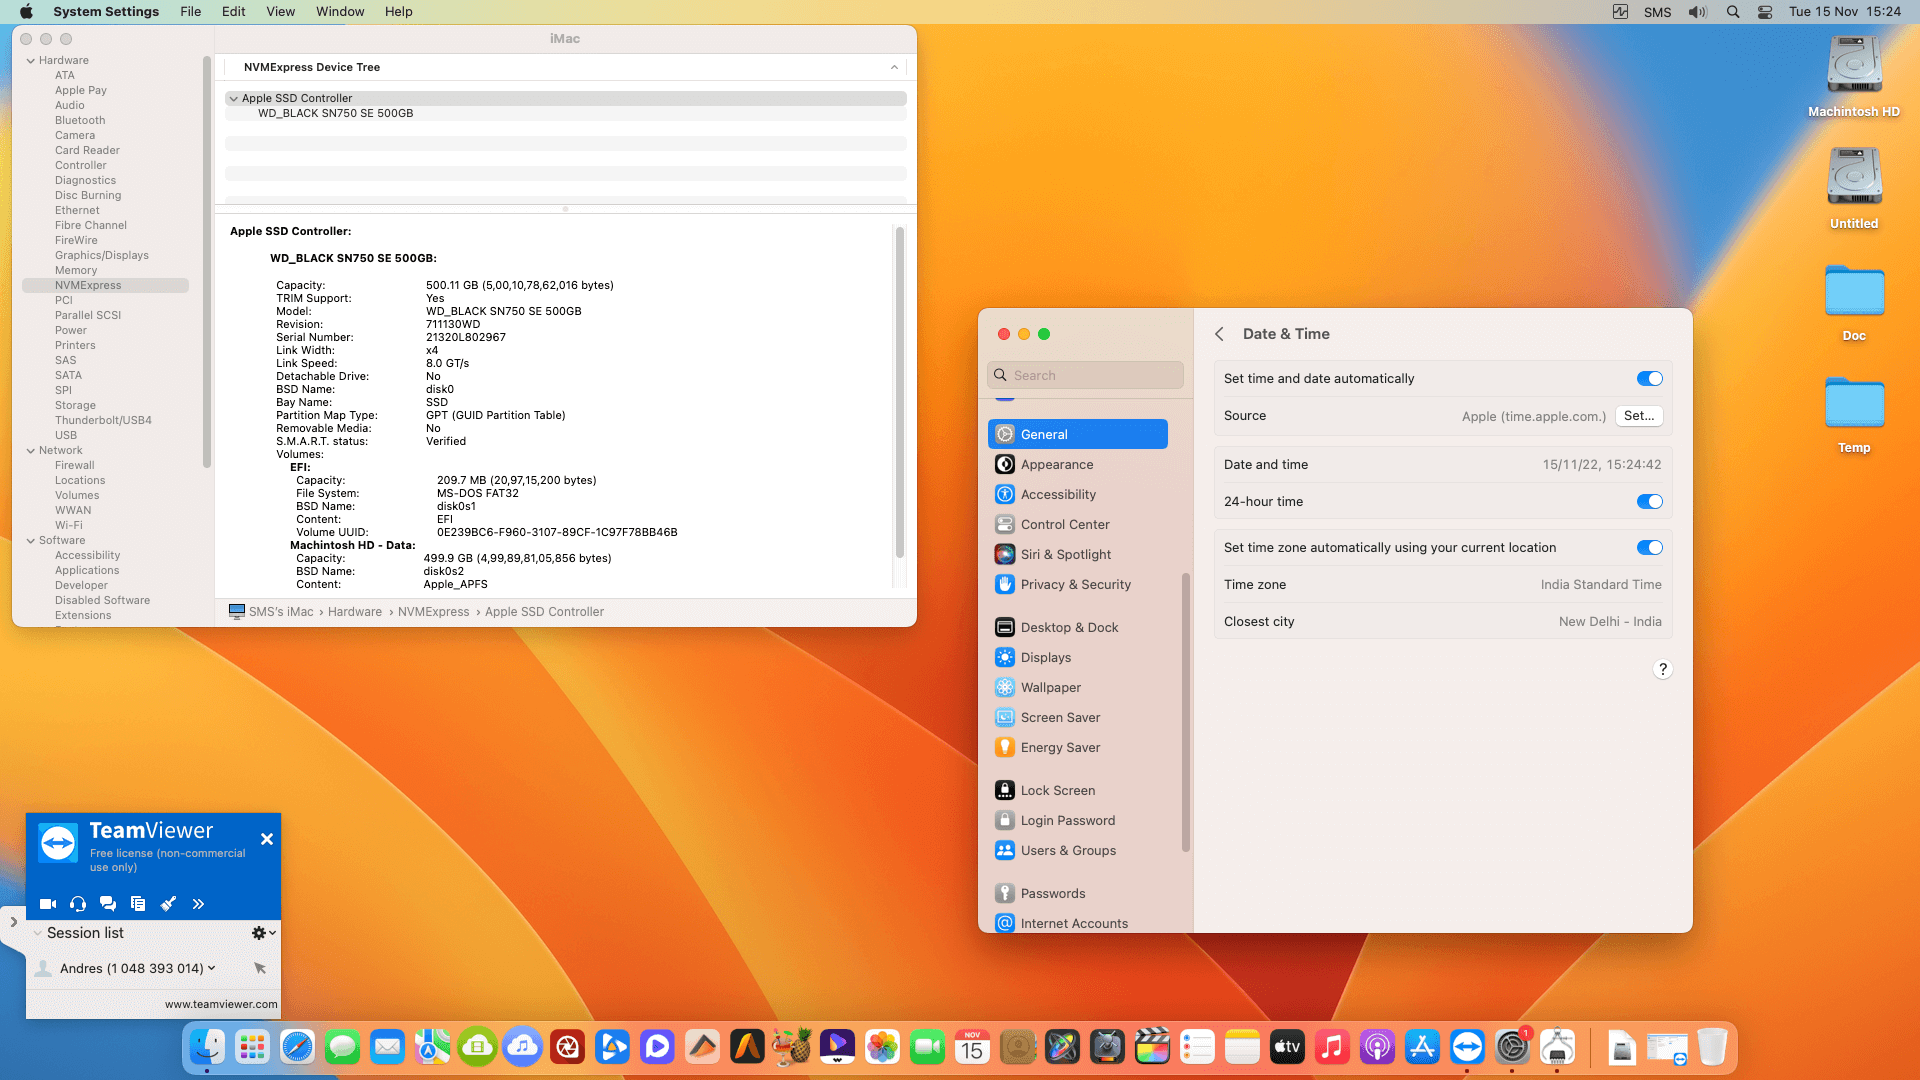
Task: Collapse the Apple SSD Controller tree row
Action: tap(233, 98)
